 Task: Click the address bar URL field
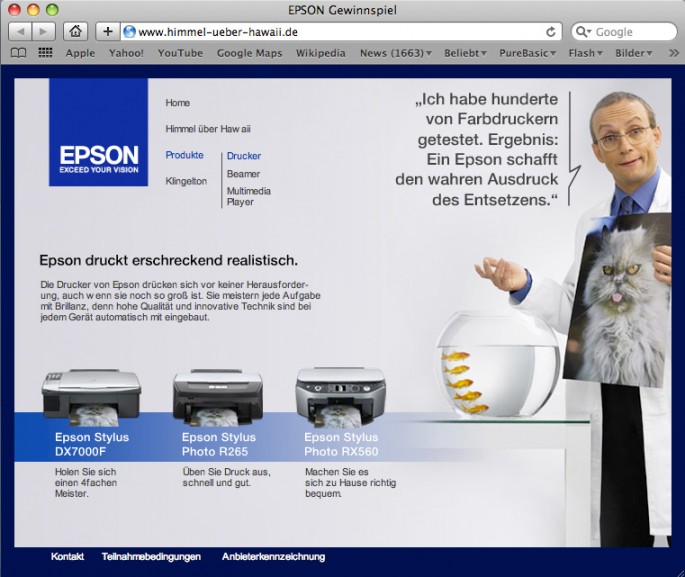(x=339, y=32)
